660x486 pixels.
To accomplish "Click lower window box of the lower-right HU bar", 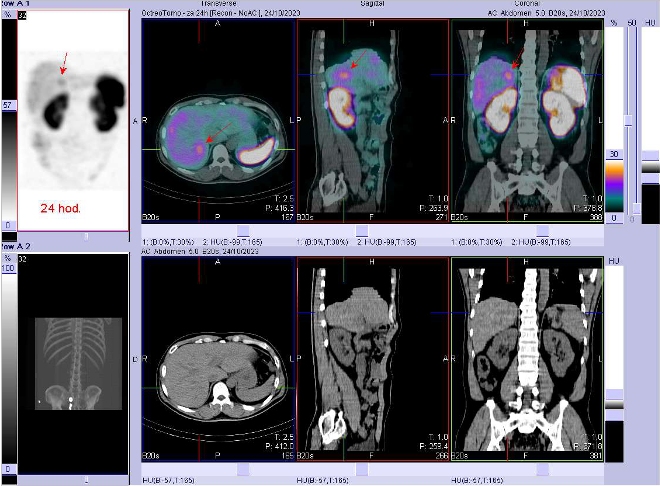I will click(x=614, y=415).
